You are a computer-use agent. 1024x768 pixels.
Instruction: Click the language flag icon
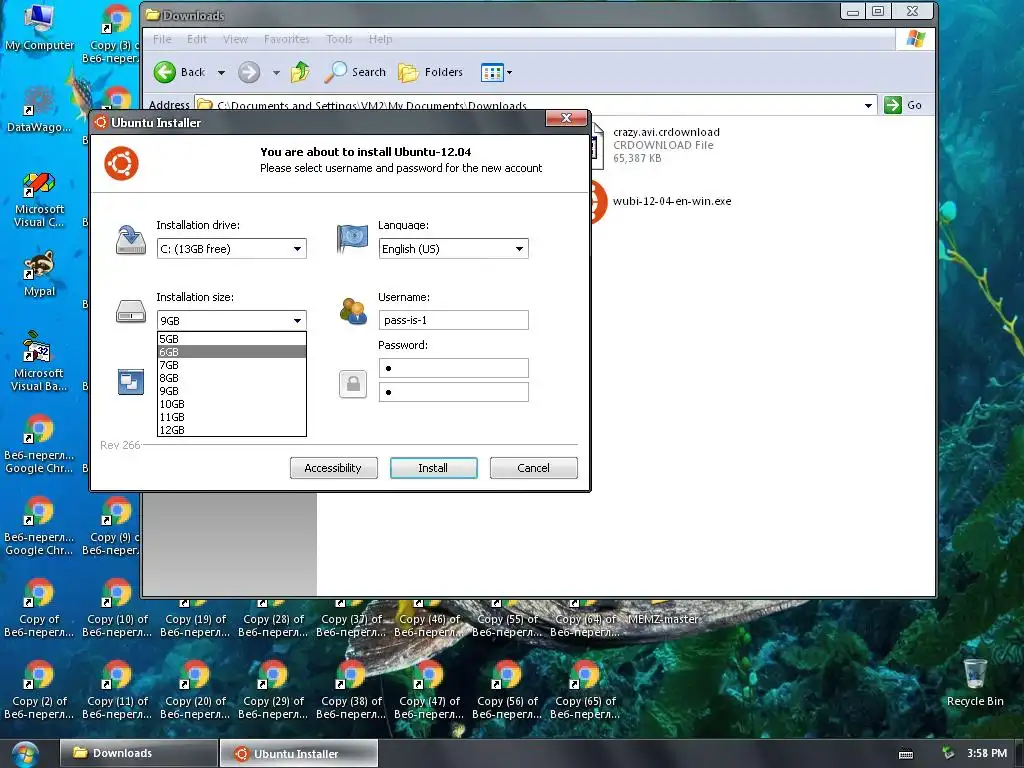click(x=353, y=238)
